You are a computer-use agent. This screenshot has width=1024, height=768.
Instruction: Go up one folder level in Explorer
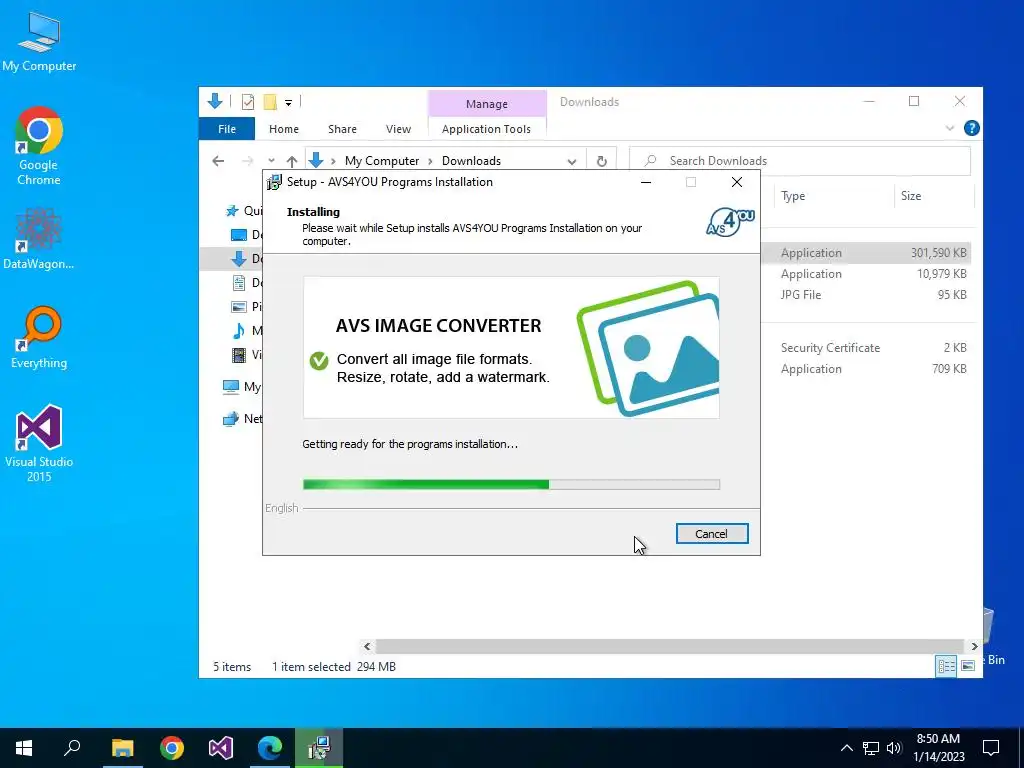(x=292, y=161)
